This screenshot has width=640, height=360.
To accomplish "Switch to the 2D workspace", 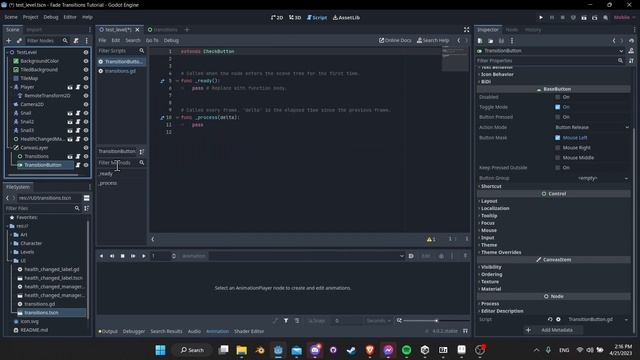I will (x=277, y=18).
